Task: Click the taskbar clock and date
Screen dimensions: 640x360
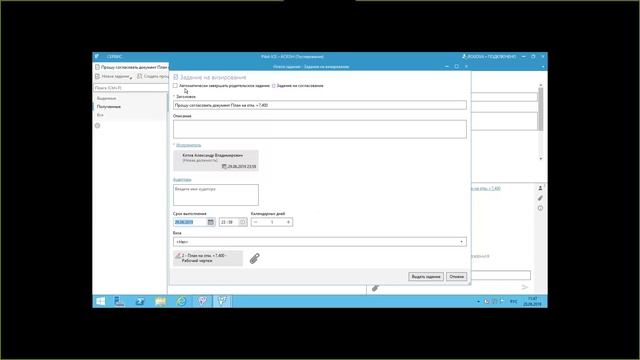Action: point(532,302)
